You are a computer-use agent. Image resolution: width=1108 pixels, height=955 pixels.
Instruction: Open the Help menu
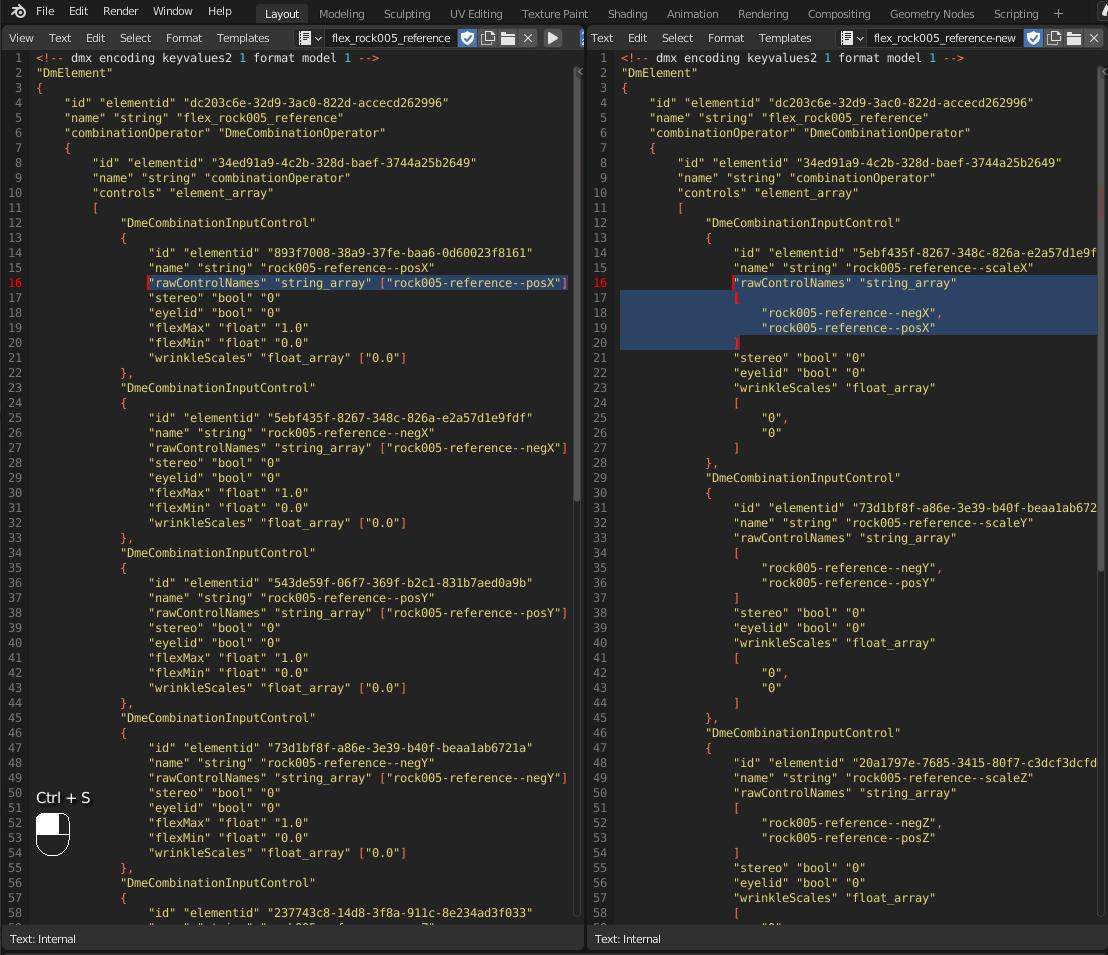(220, 11)
